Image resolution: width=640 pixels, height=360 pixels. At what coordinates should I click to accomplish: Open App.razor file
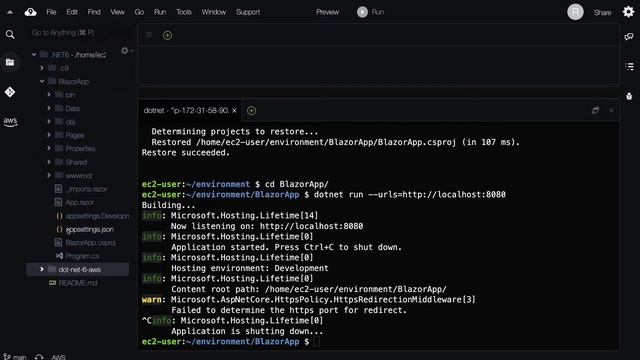(80, 202)
